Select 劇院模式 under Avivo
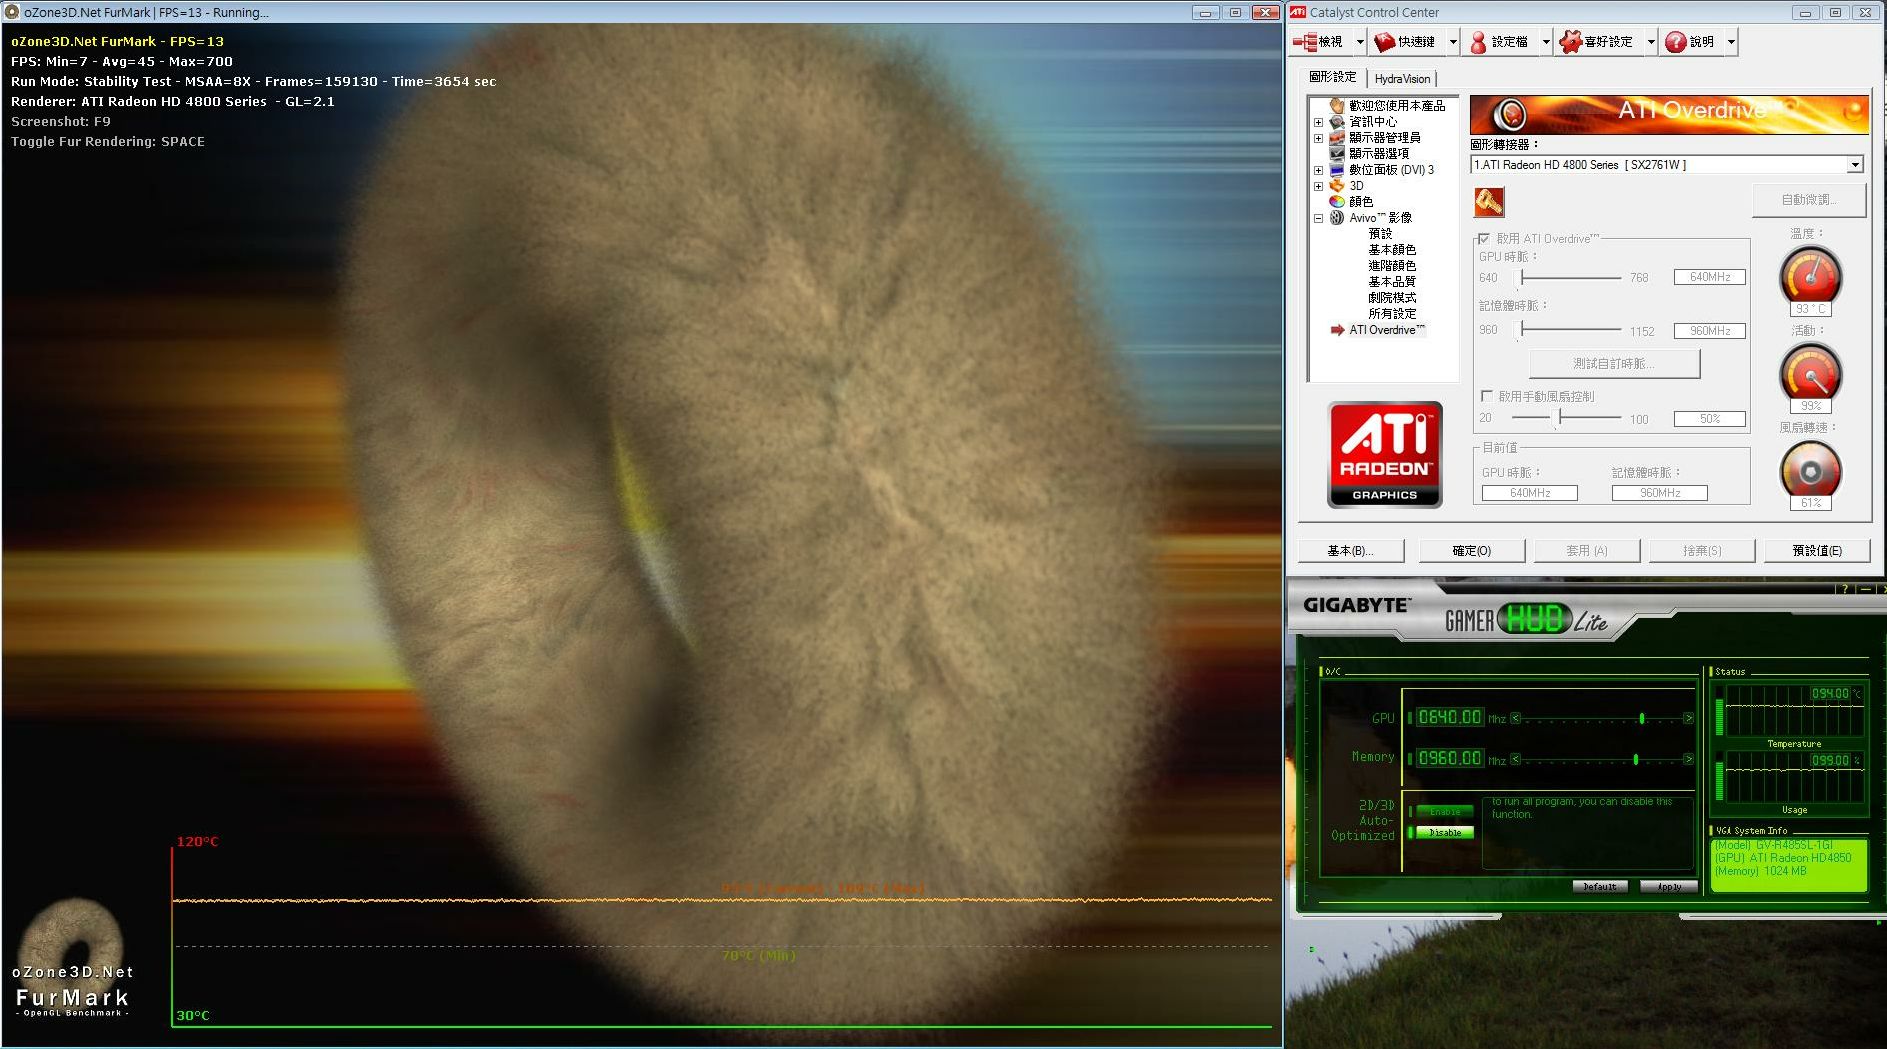 [1392, 297]
